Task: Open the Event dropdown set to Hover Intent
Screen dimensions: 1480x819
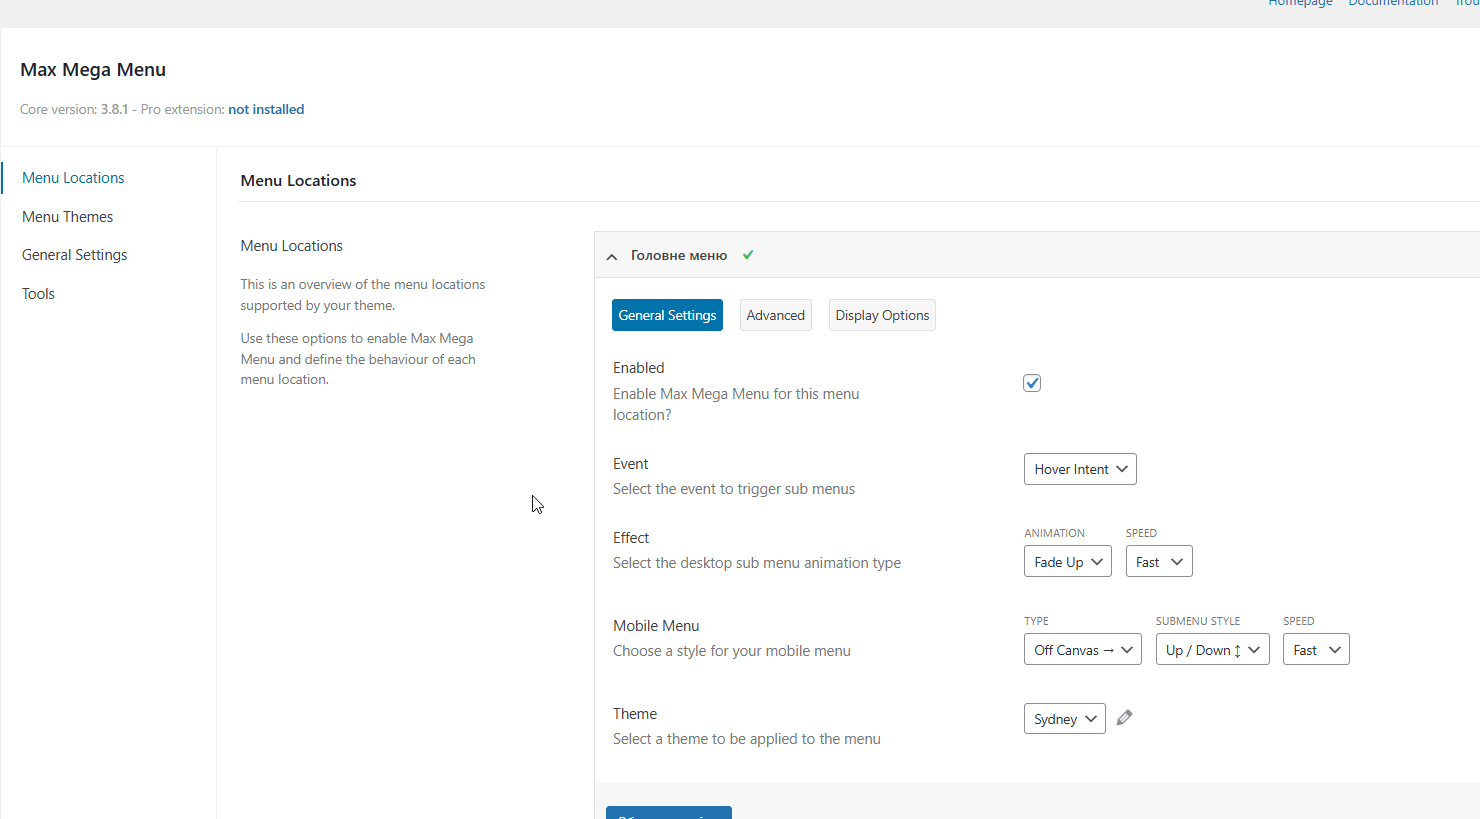Action: [1080, 469]
